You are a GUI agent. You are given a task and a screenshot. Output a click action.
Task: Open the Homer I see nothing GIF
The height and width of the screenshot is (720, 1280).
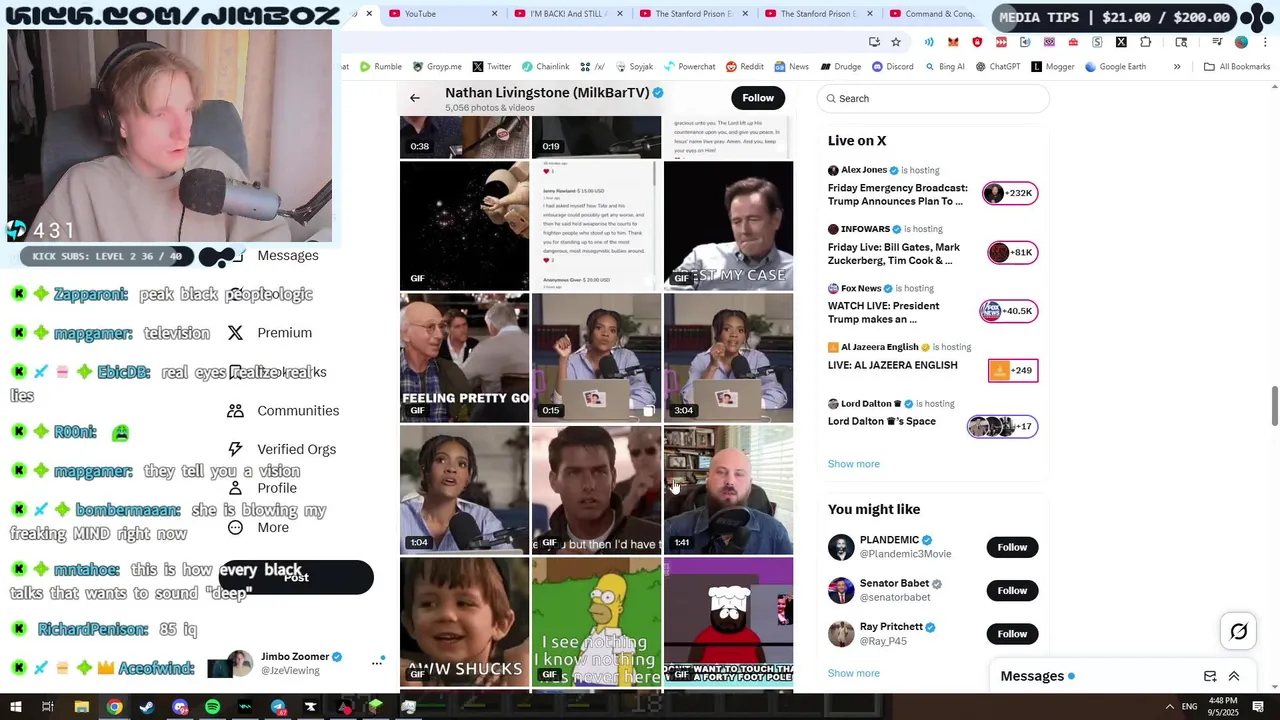(596, 622)
